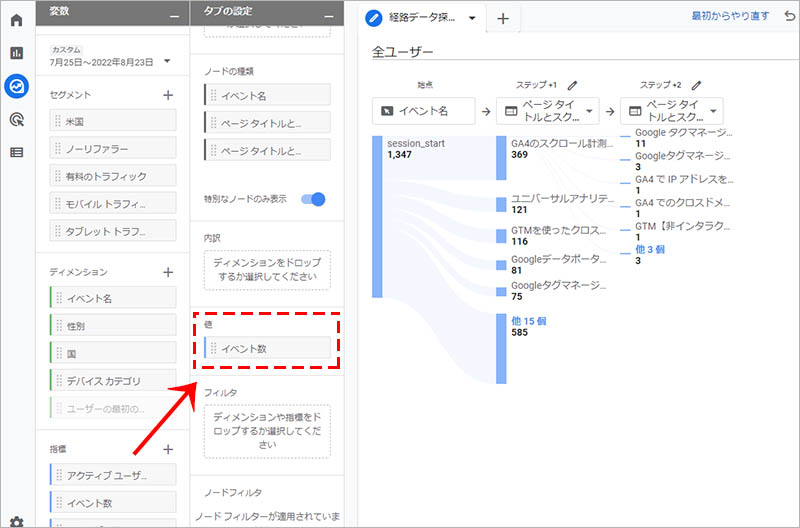The height and width of the screenshot is (528, 800).
Task: Add a new dimension with plus icon
Action: click(x=168, y=272)
